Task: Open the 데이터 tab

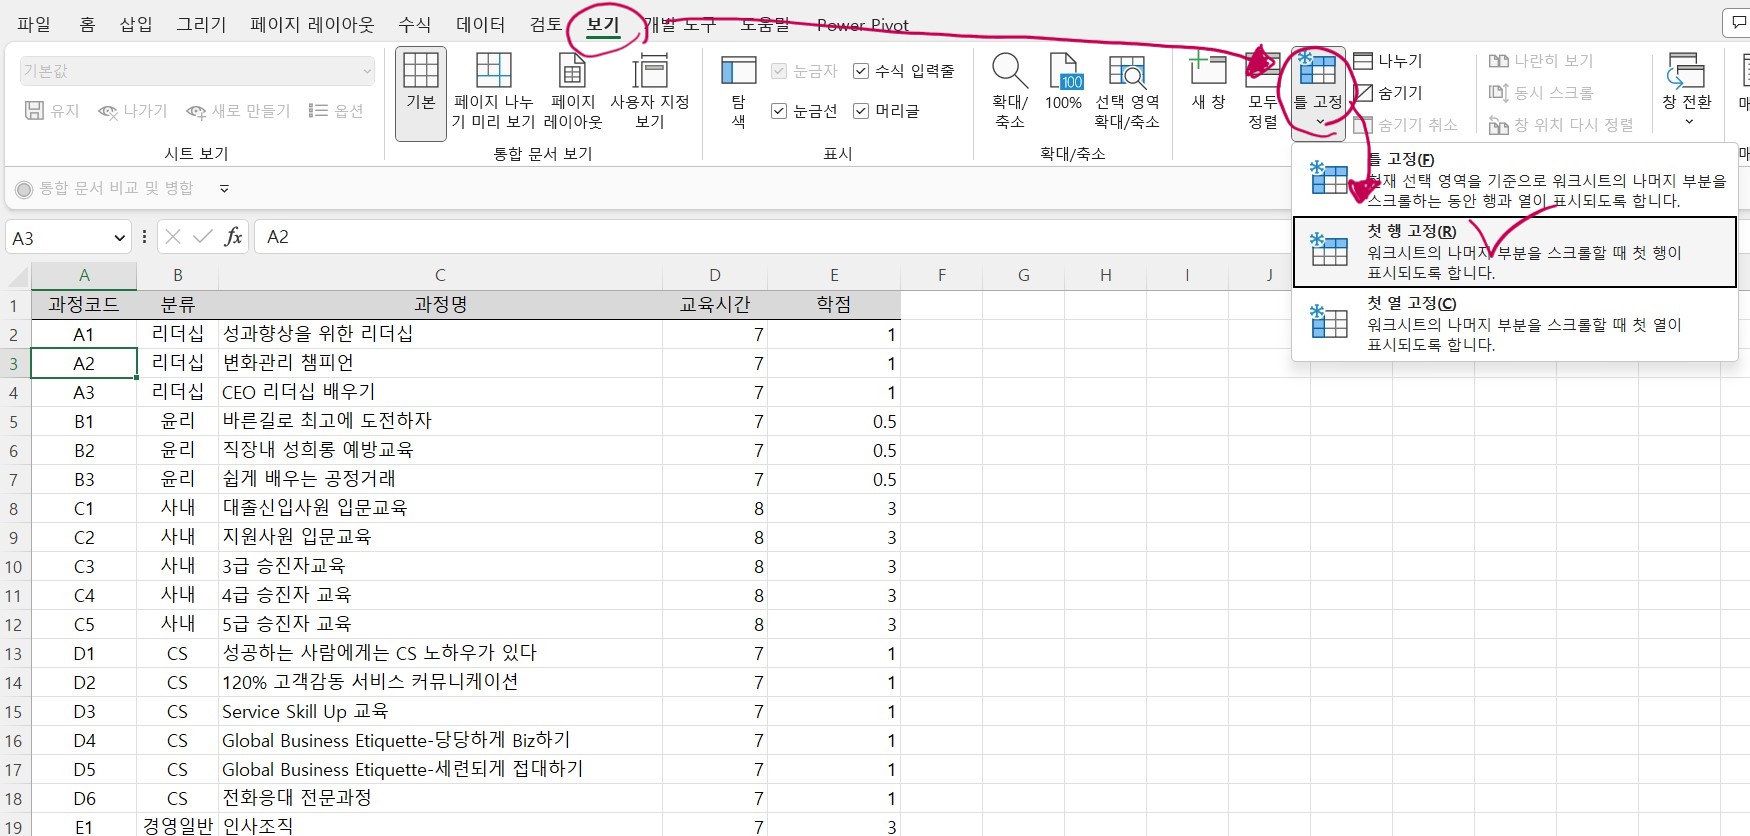Action: click(x=481, y=24)
